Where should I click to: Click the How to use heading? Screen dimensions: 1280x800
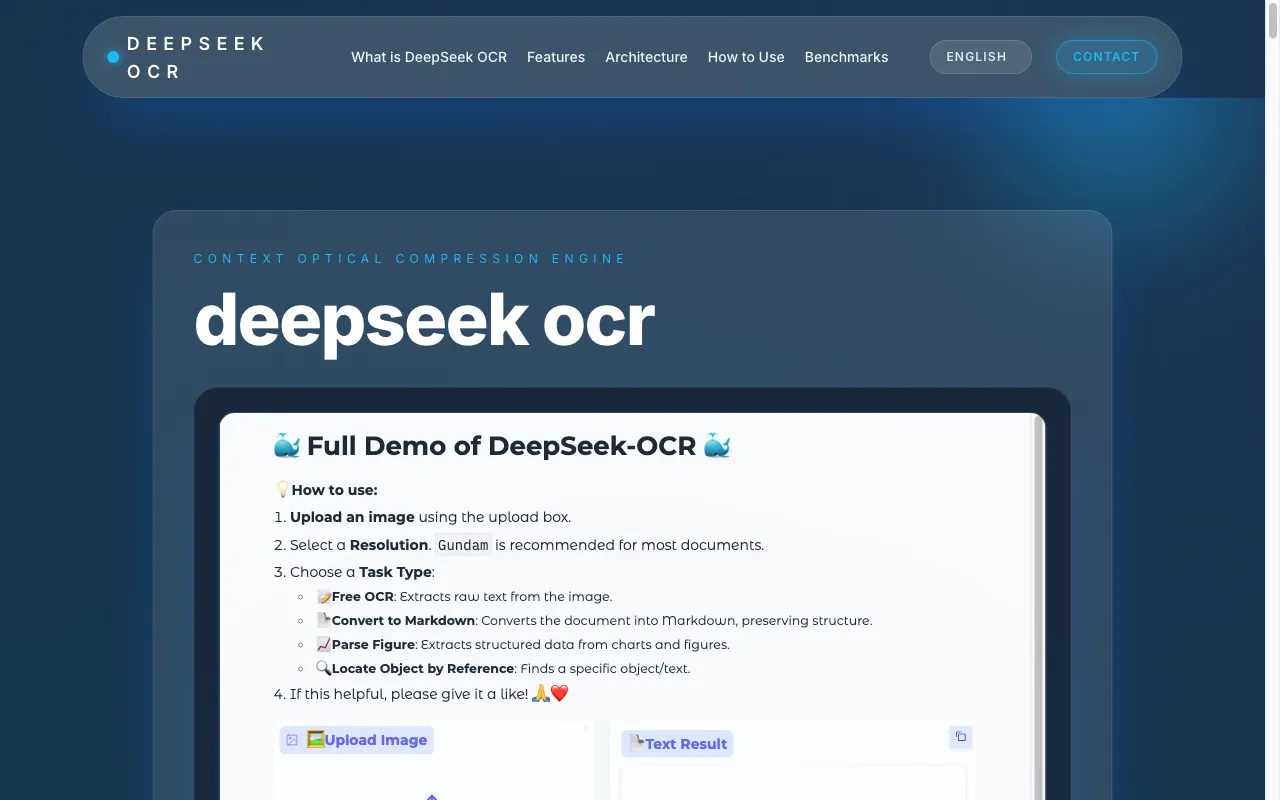[326, 490]
